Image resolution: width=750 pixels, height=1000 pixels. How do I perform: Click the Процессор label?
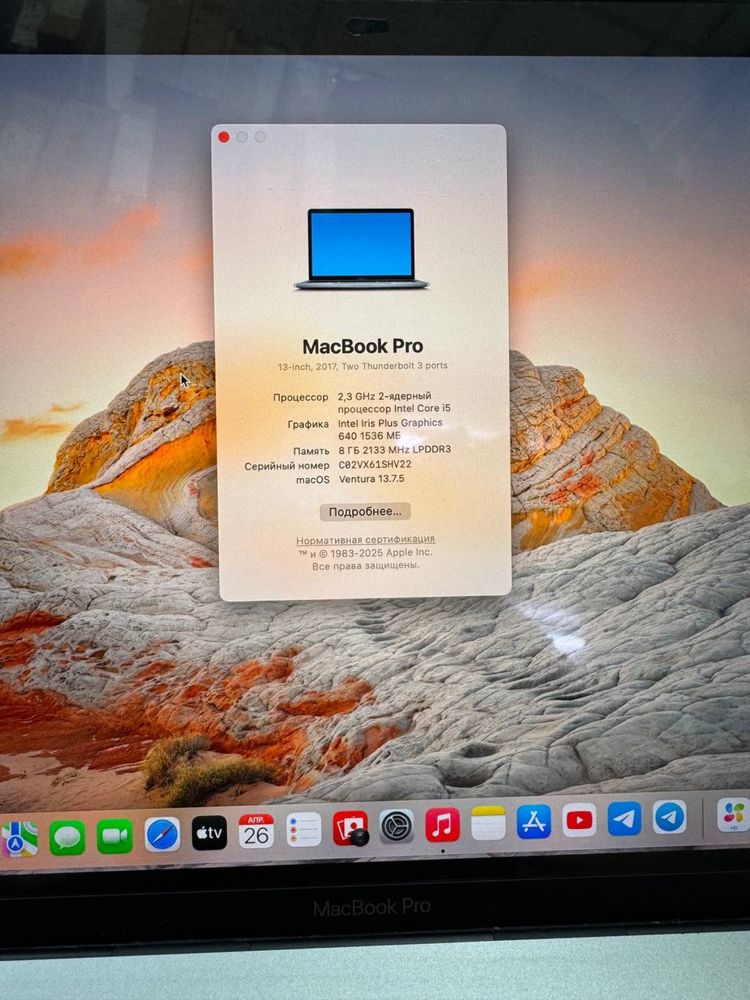tap(301, 397)
